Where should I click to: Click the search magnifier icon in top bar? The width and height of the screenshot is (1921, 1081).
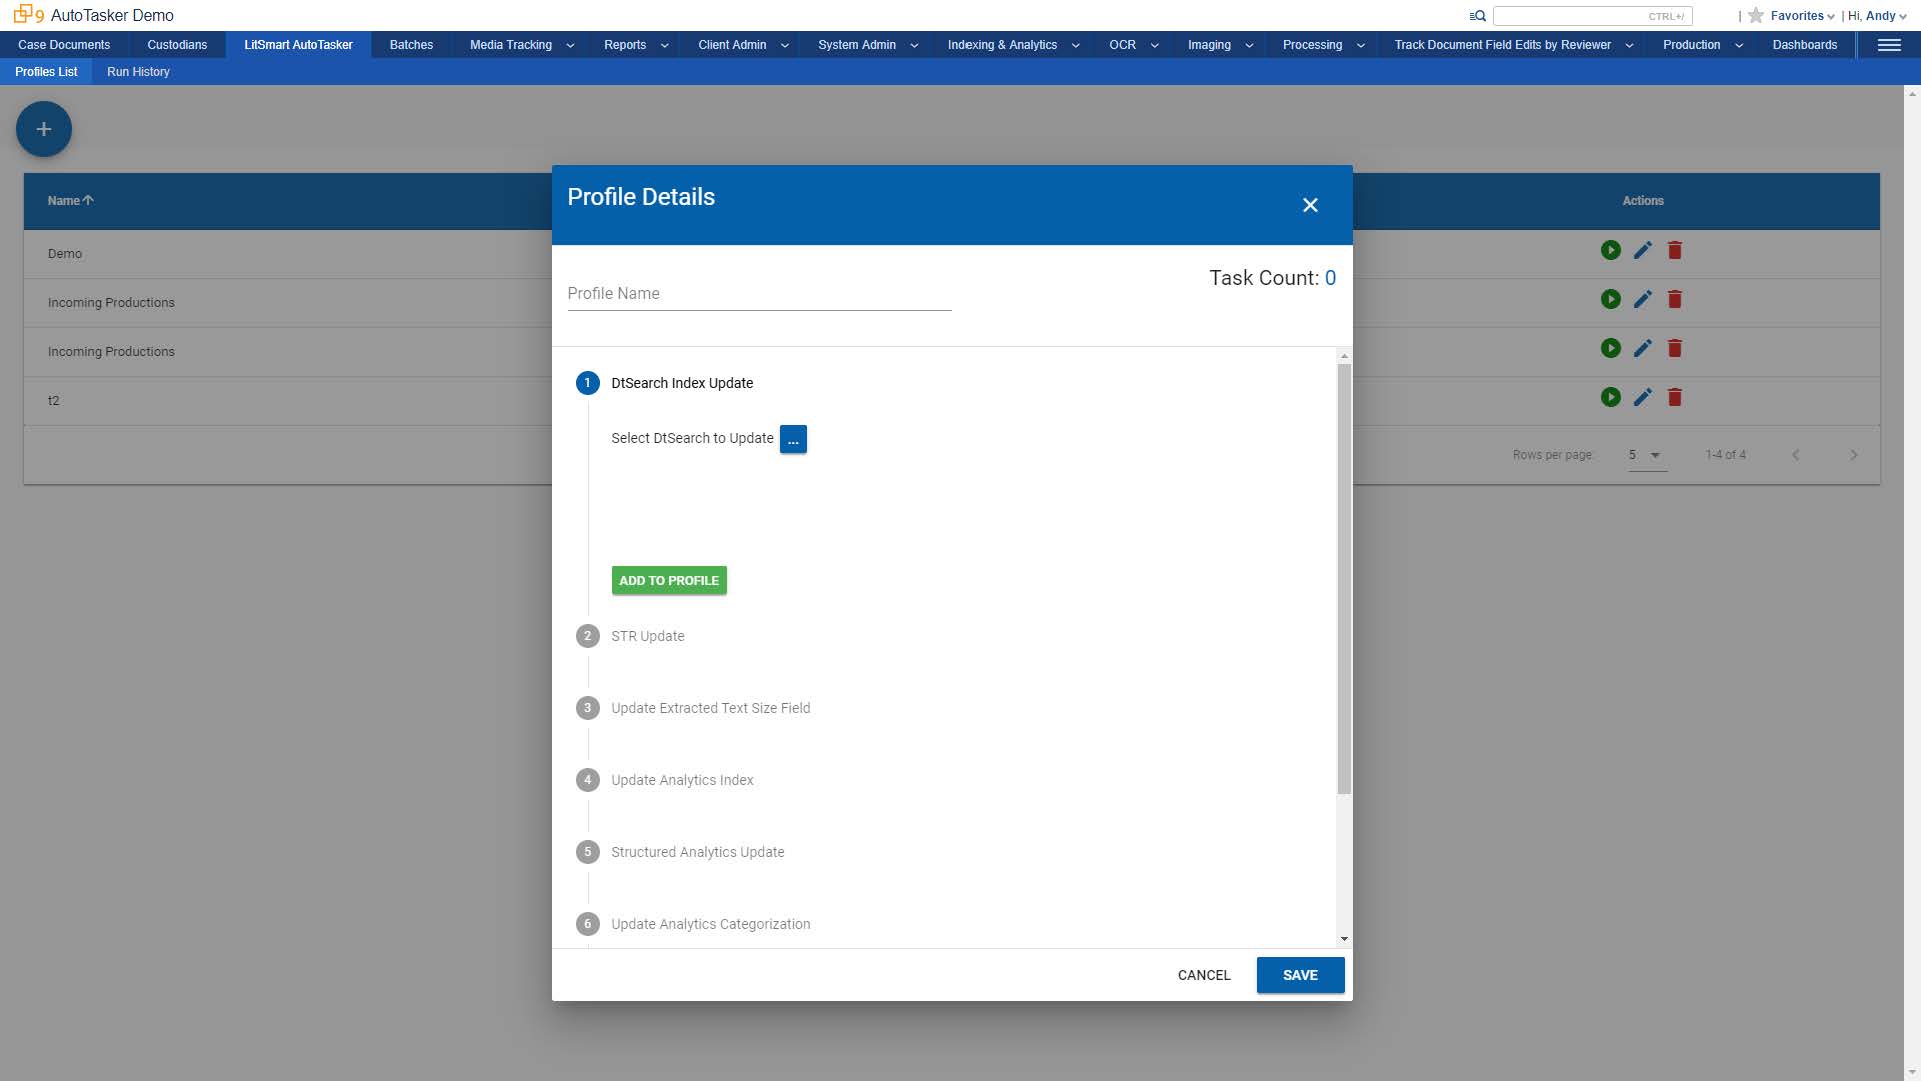[1476, 15]
